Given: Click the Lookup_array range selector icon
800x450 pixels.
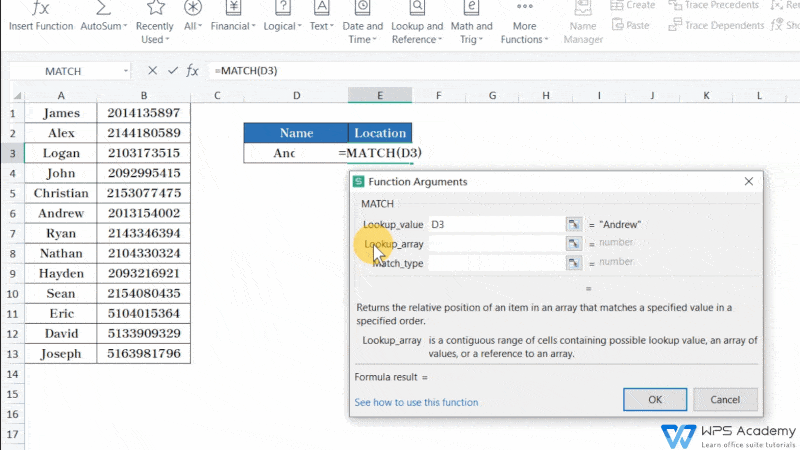Looking at the screenshot, I should point(574,243).
